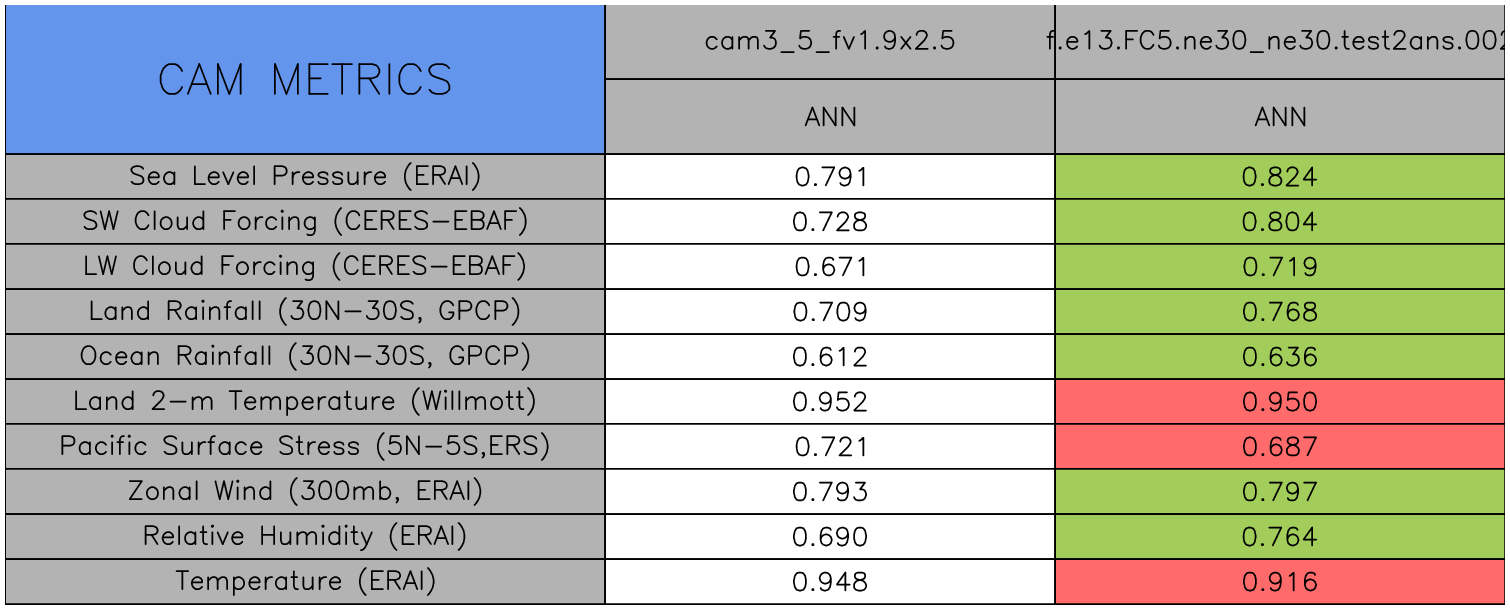Select the red cell with value 0.950
The height and width of the screenshot is (610, 1510).
coord(1280,402)
